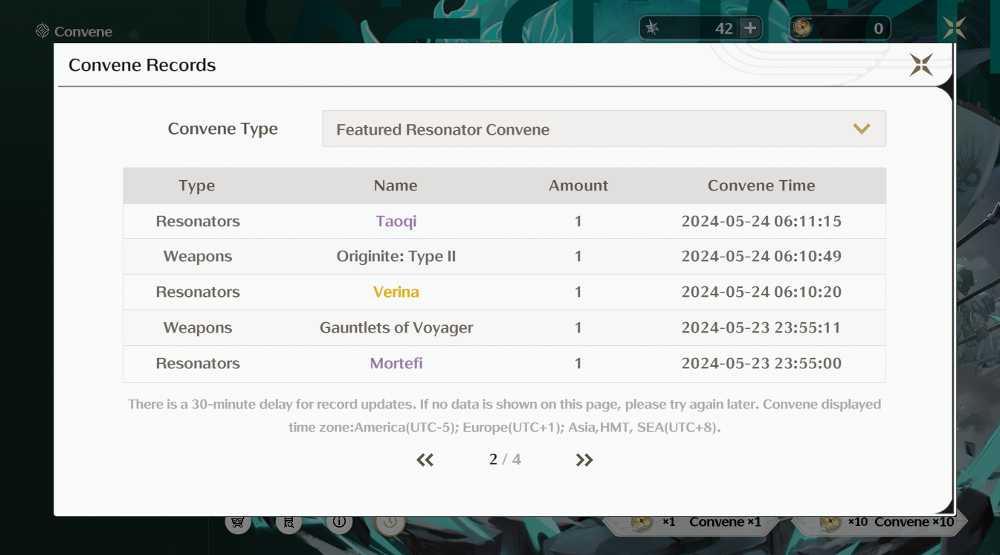Click the Astrite amount 42
1000x555 pixels.
pos(723,28)
